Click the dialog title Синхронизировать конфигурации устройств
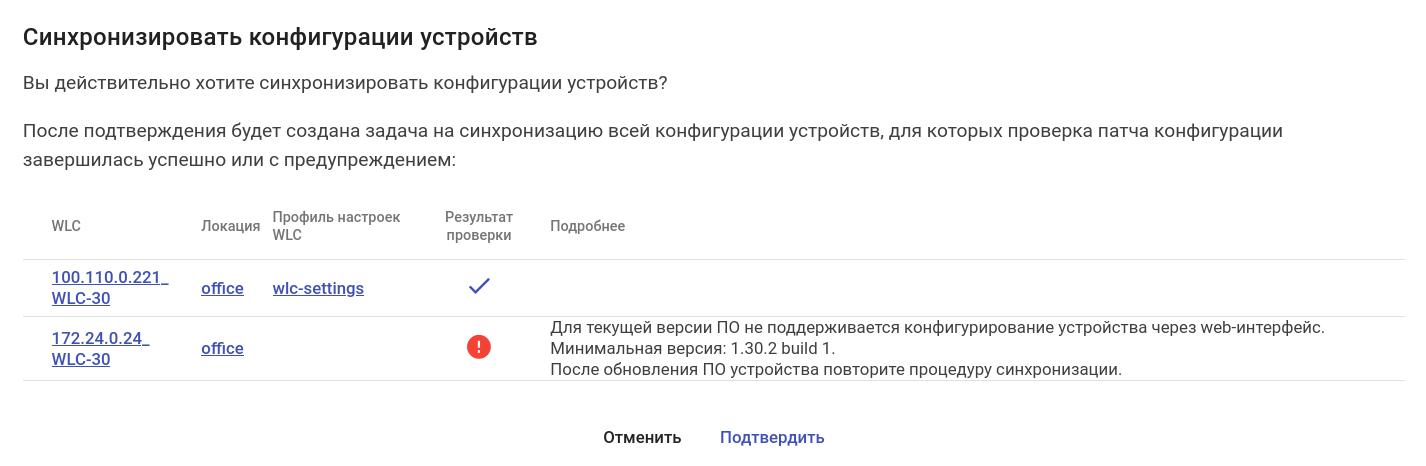Viewport: 1426px width, 466px height. [280, 38]
